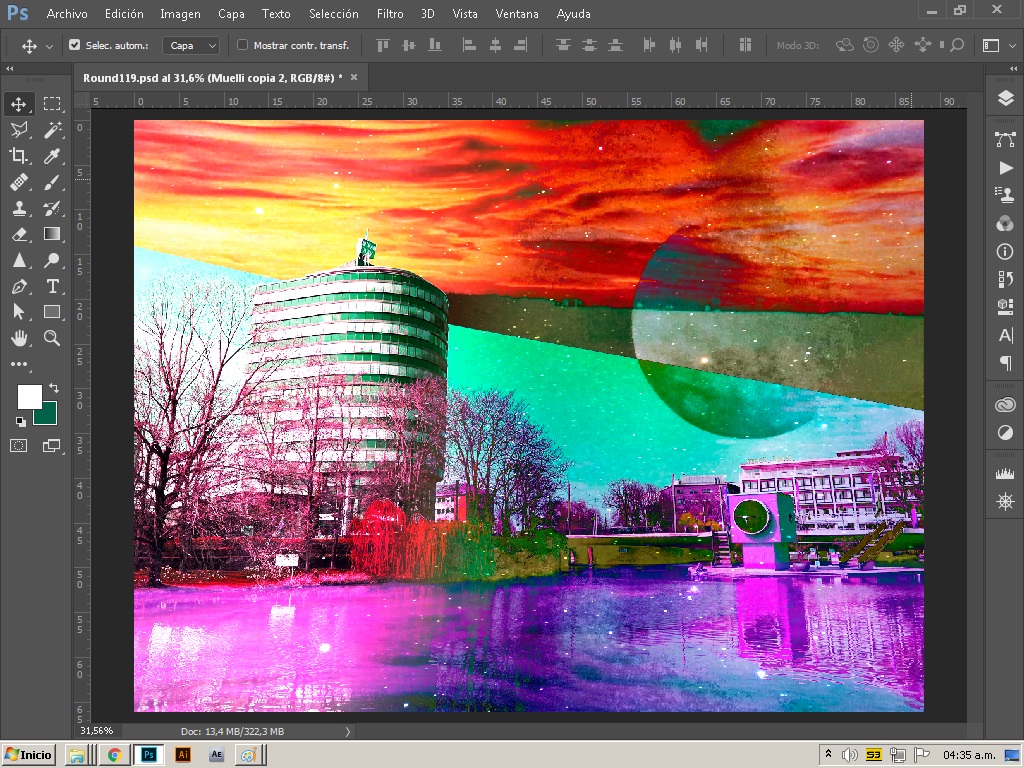
Task: Click the Auto-Align Layers icon
Action: [744, 45]
